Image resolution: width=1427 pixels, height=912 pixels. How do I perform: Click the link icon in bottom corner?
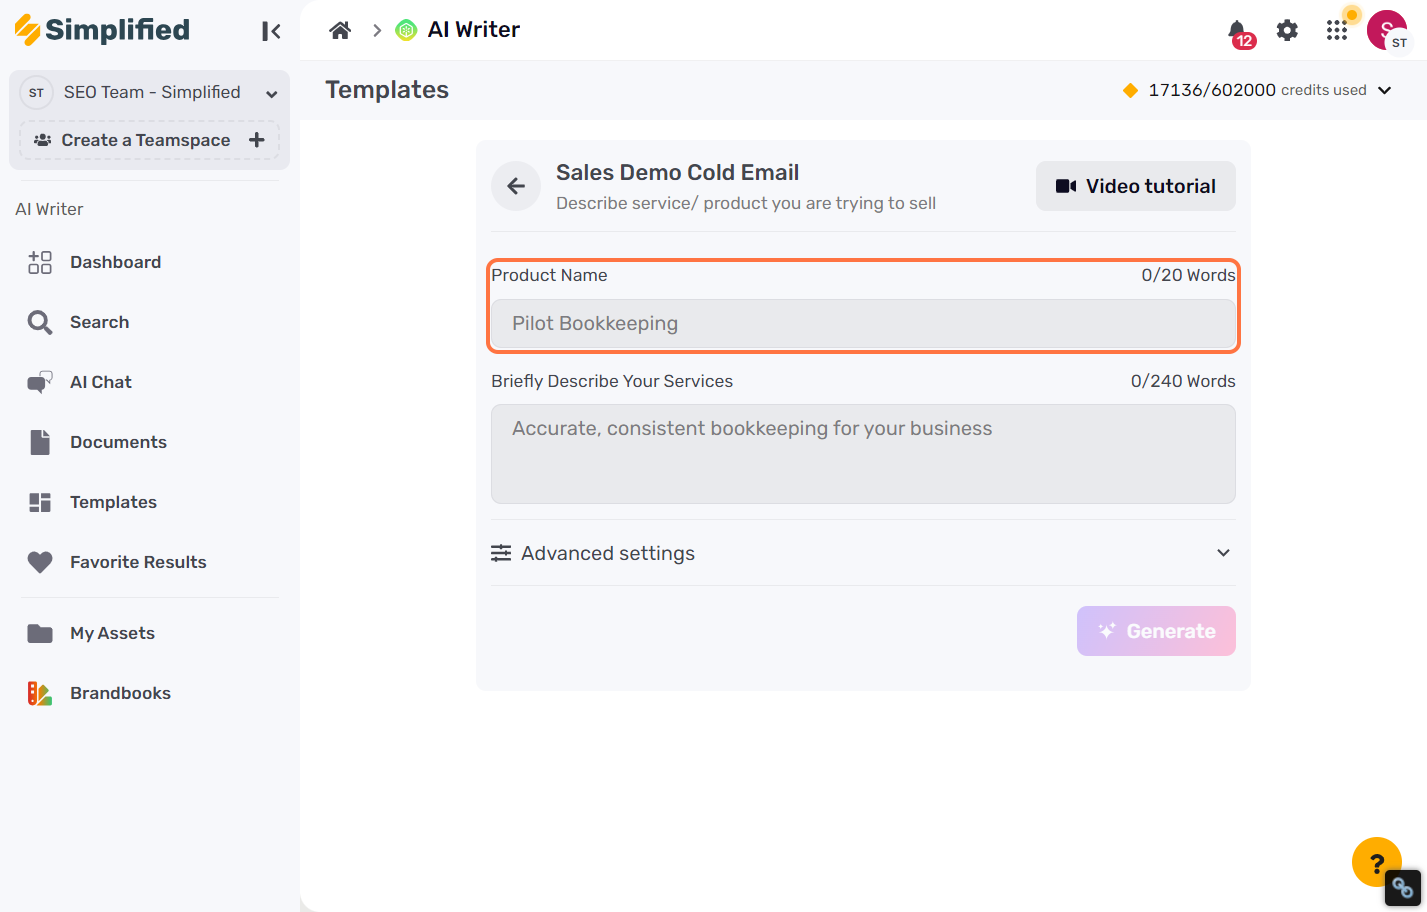click(x=1402, y=888)
